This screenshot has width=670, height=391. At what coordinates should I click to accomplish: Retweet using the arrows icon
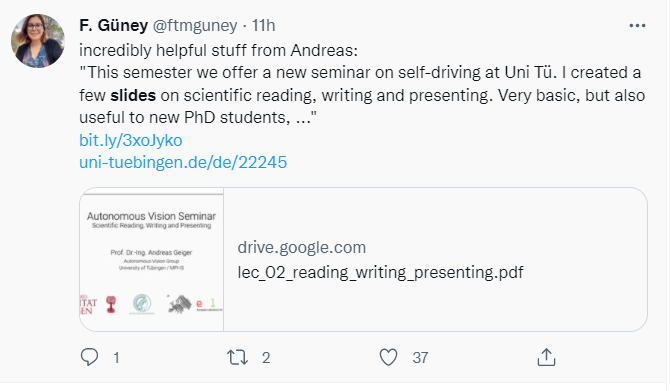tap(237, 357)
